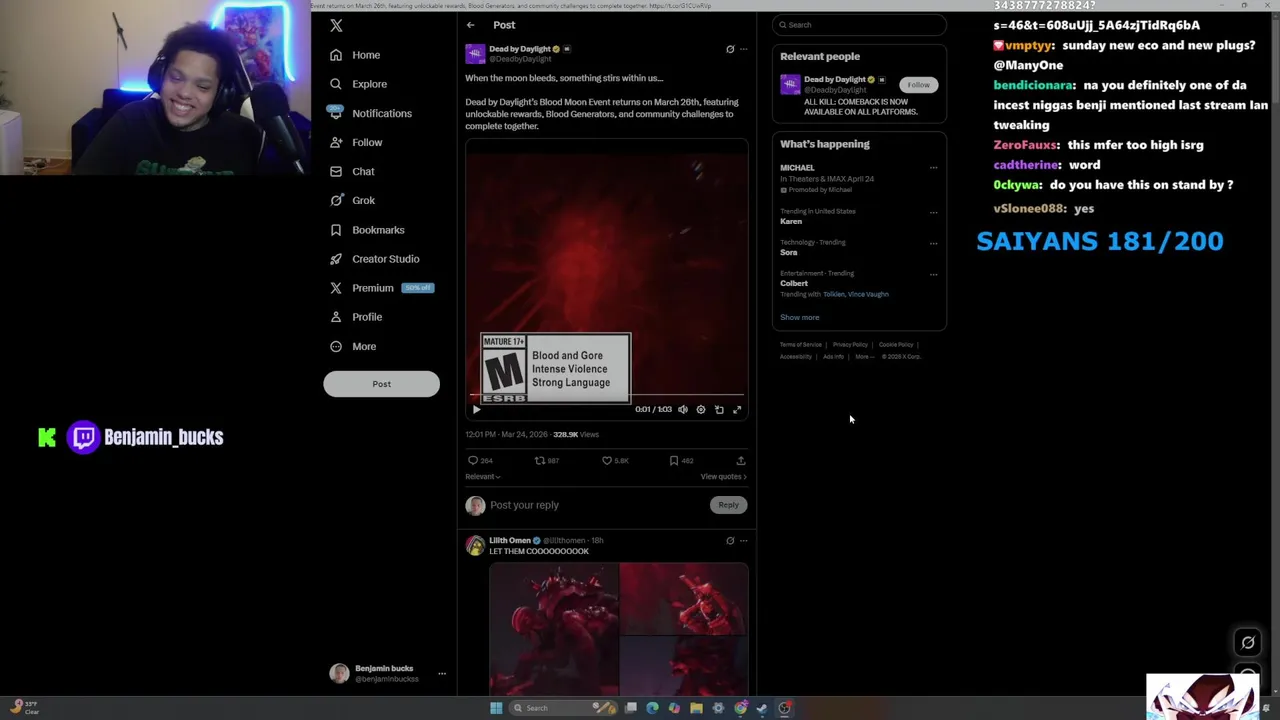The height and width of the screenshot is (720, 1280).
Task: Go to the Bookmarks menu label
Action: 378,230
